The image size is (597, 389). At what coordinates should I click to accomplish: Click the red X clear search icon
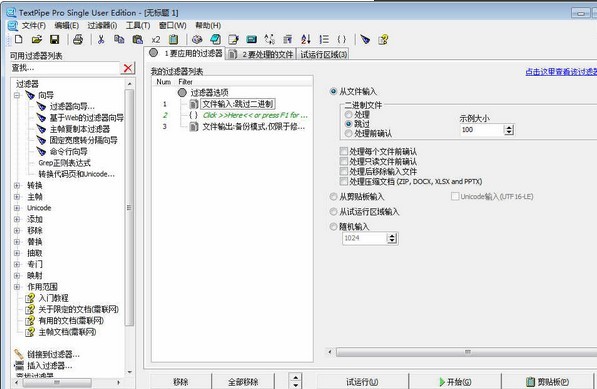[x=128, y=68]
